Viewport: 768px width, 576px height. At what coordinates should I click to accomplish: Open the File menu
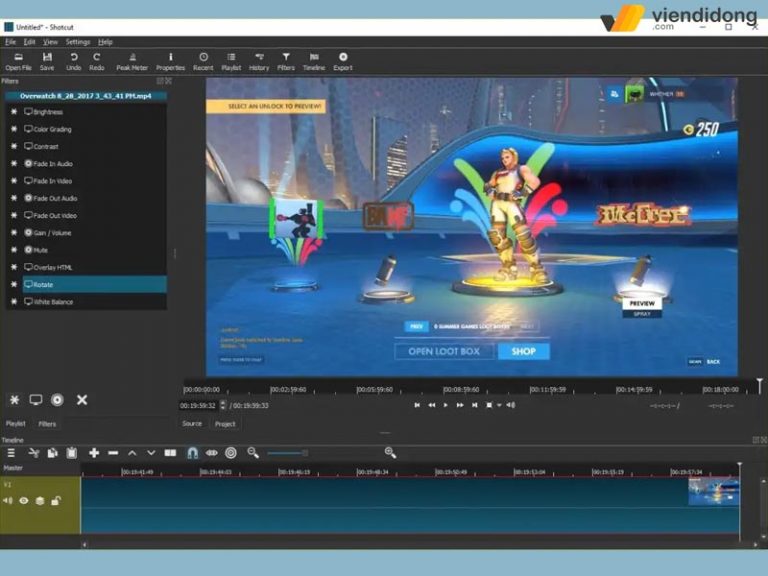pos(10,42)
